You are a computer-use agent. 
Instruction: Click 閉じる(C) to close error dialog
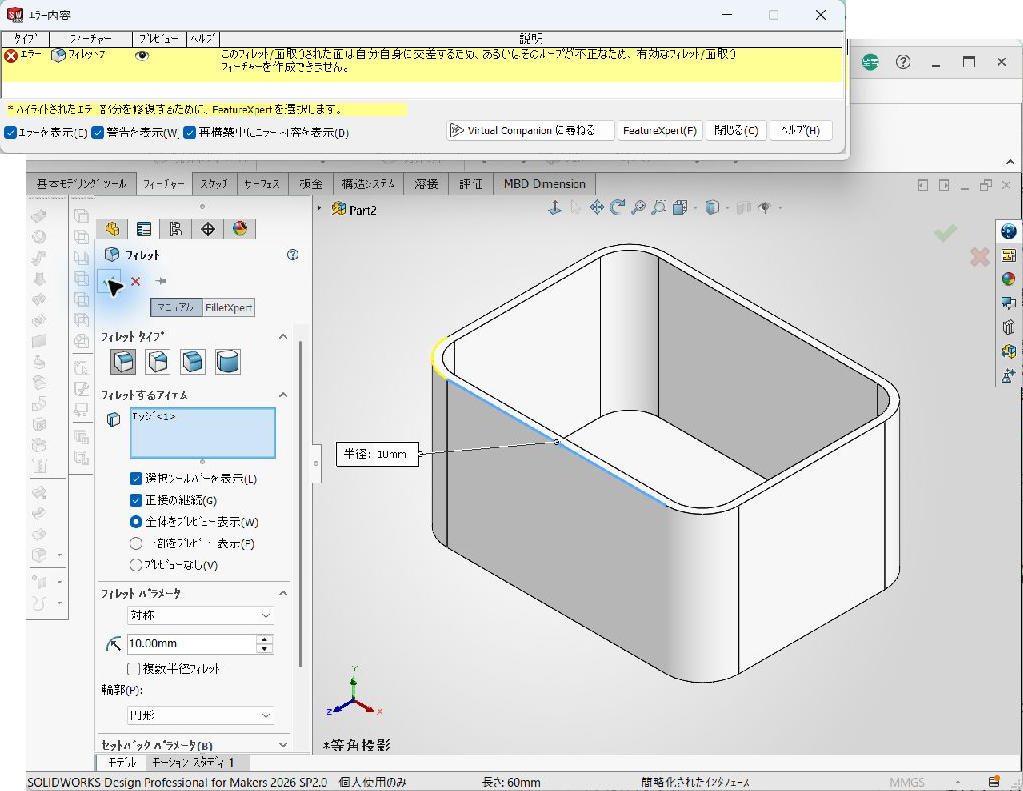coord(736,131)
